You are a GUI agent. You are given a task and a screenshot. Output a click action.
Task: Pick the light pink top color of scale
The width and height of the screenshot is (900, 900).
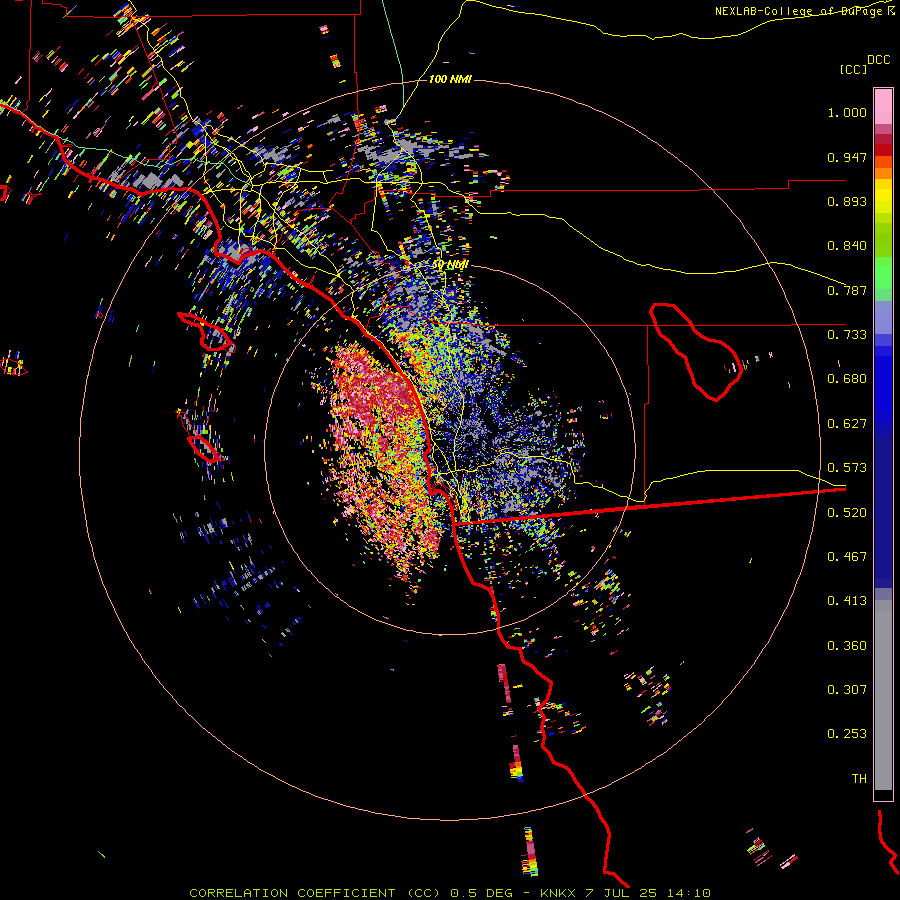[883, 106]
